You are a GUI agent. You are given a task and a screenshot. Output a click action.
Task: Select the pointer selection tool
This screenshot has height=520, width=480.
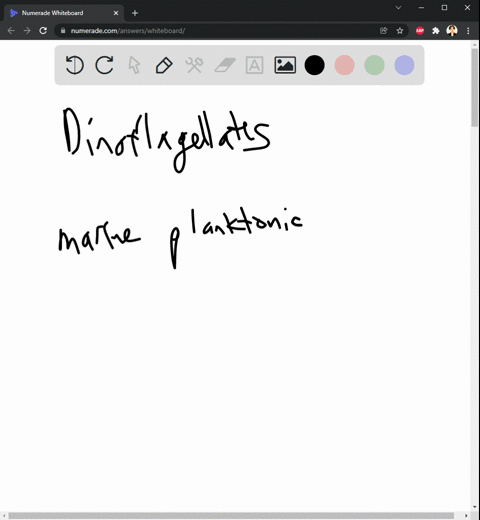134,65
